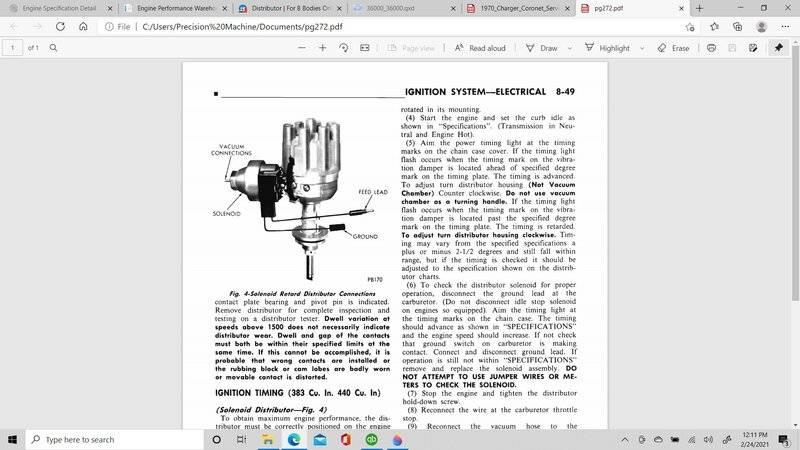The width and height of the screenshot is (800, 450).
Task: Open the Collections panel
Action: tap(737, 27)
